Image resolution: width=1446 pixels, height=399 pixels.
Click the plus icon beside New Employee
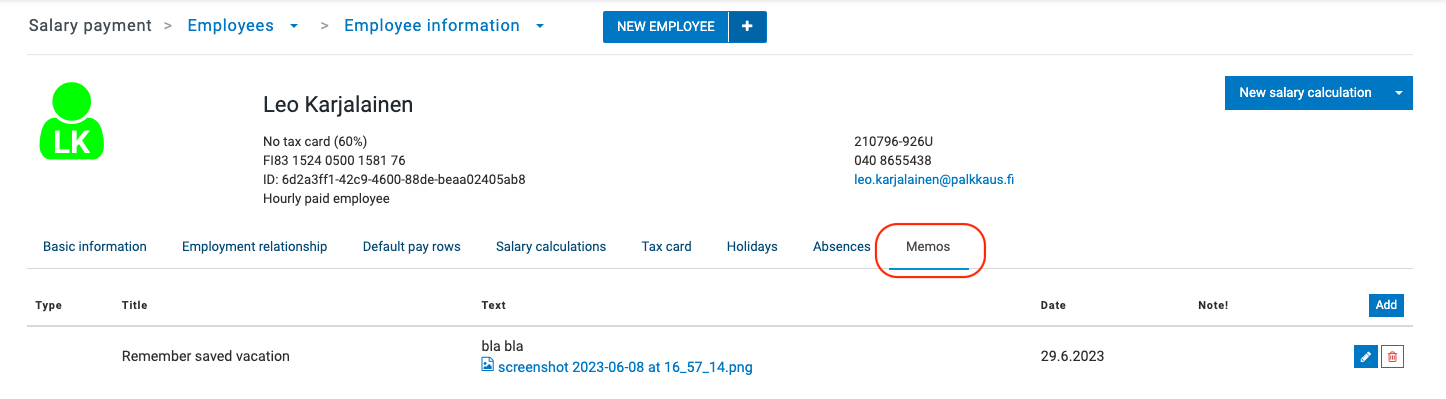point(748,27)
